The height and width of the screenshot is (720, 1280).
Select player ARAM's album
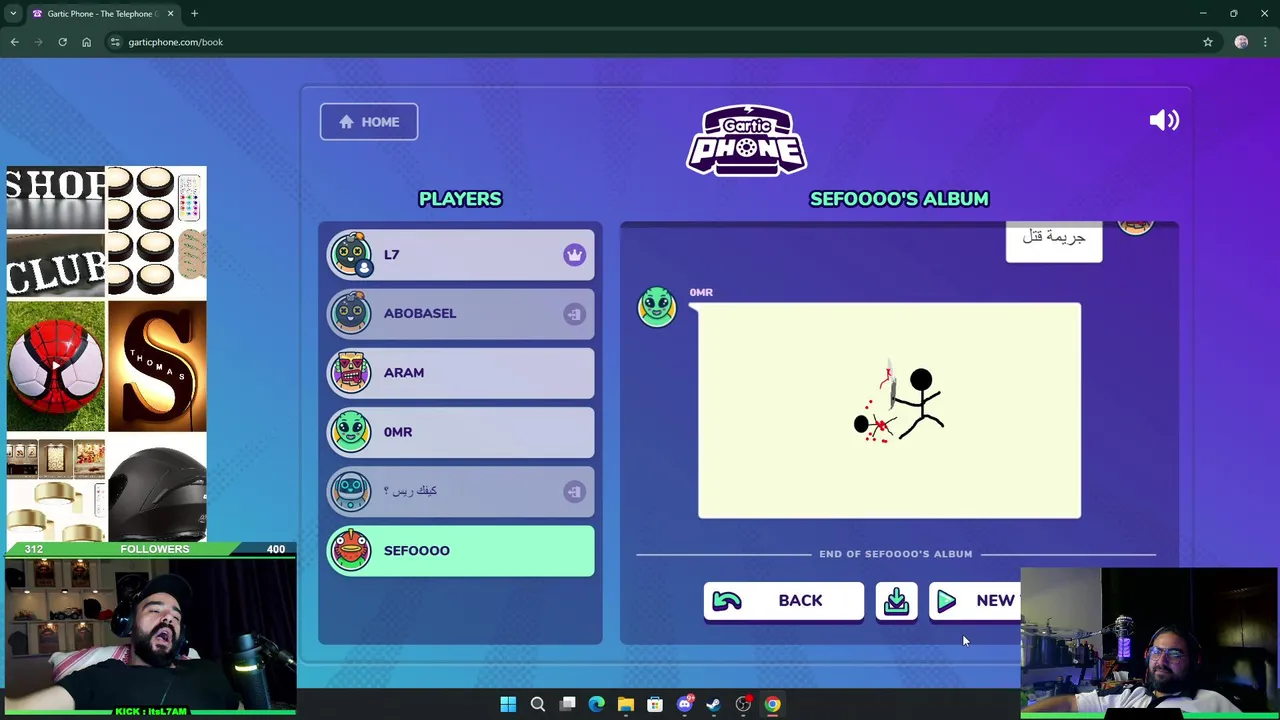[x=461, y=373]
